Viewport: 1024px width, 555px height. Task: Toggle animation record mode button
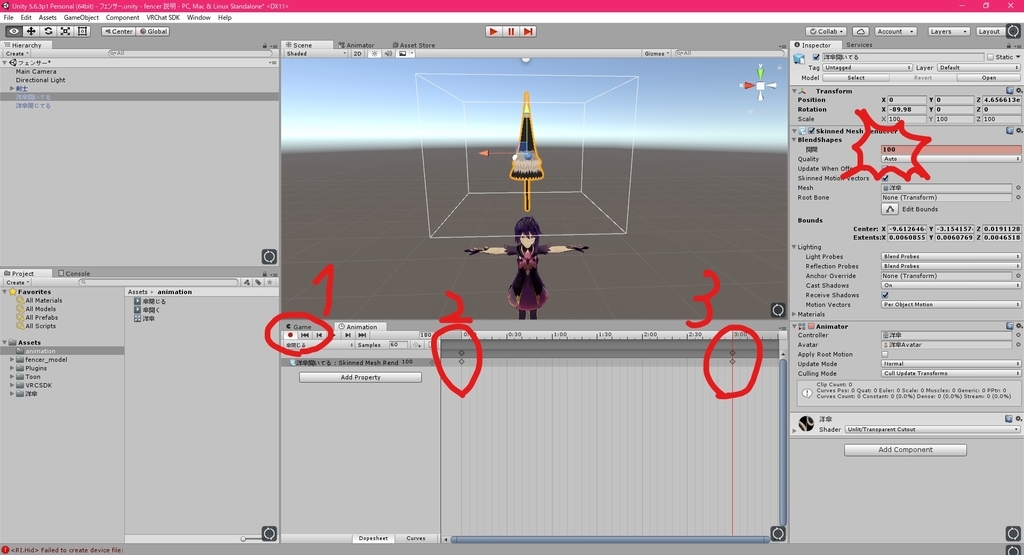[x=291, y=335]
